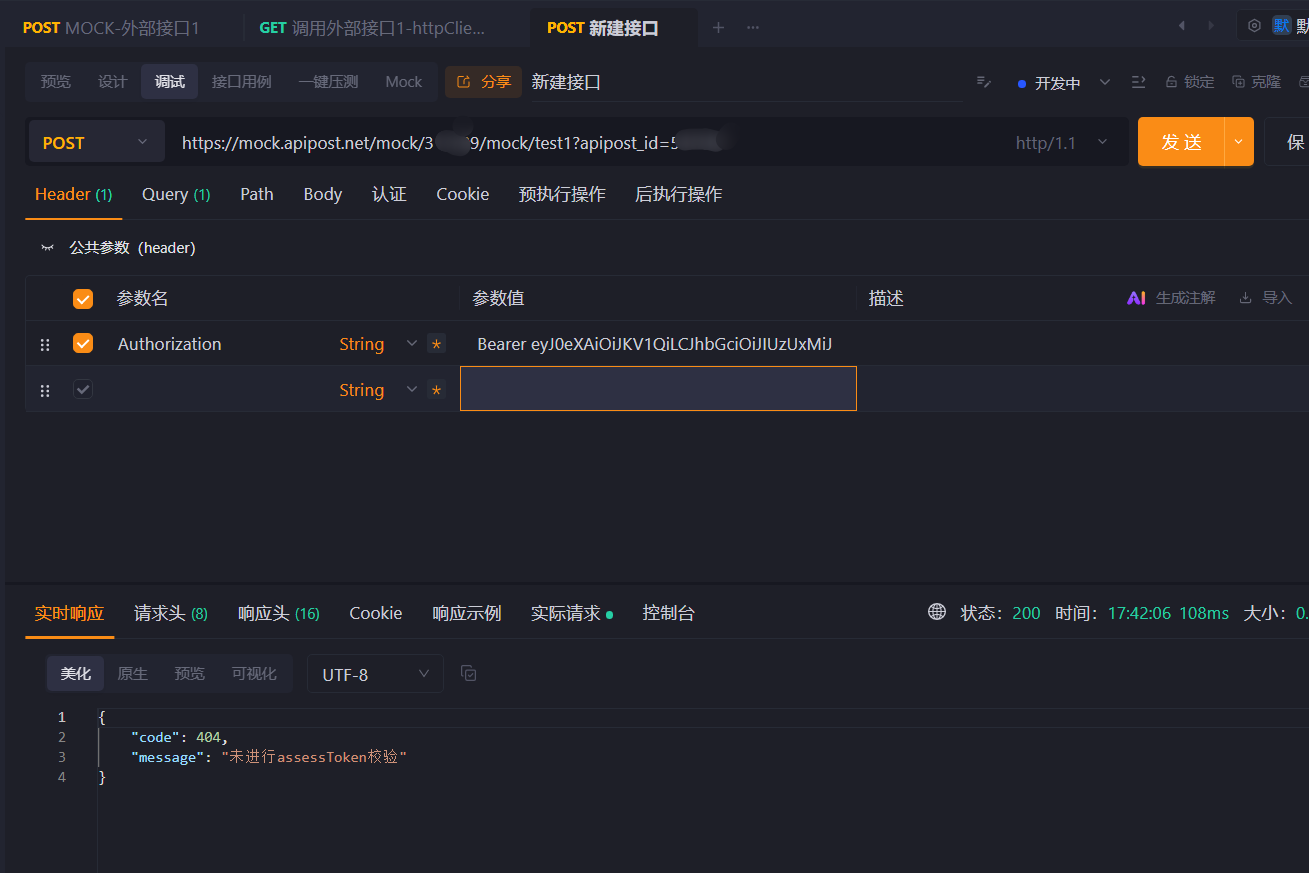The image size is (1309, 873).
Task: Click the blue 默 environment badge
Action: click(1281, 26)
